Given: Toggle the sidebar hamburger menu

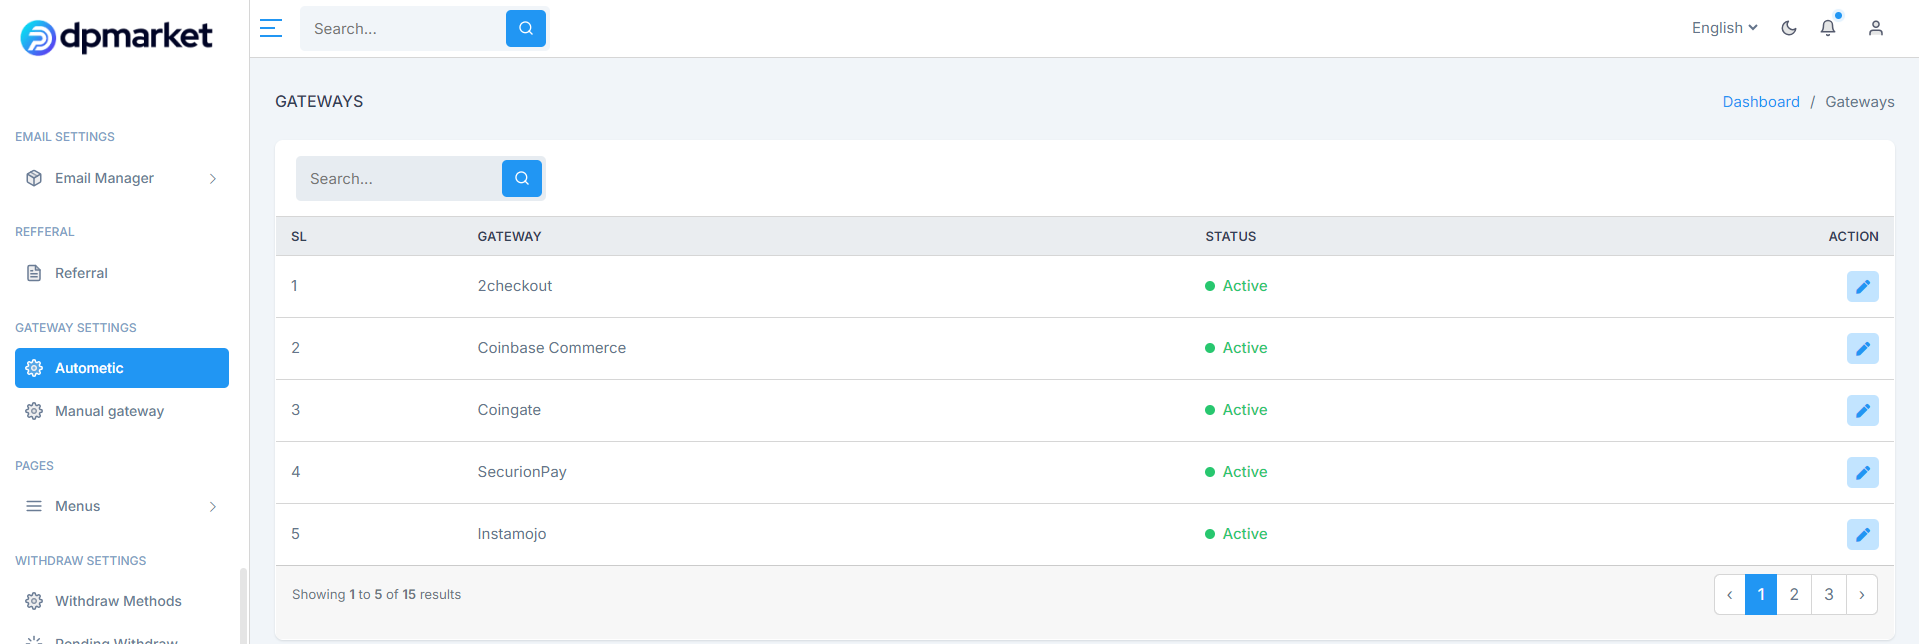Looking at the screenshot, I should 271,28.
